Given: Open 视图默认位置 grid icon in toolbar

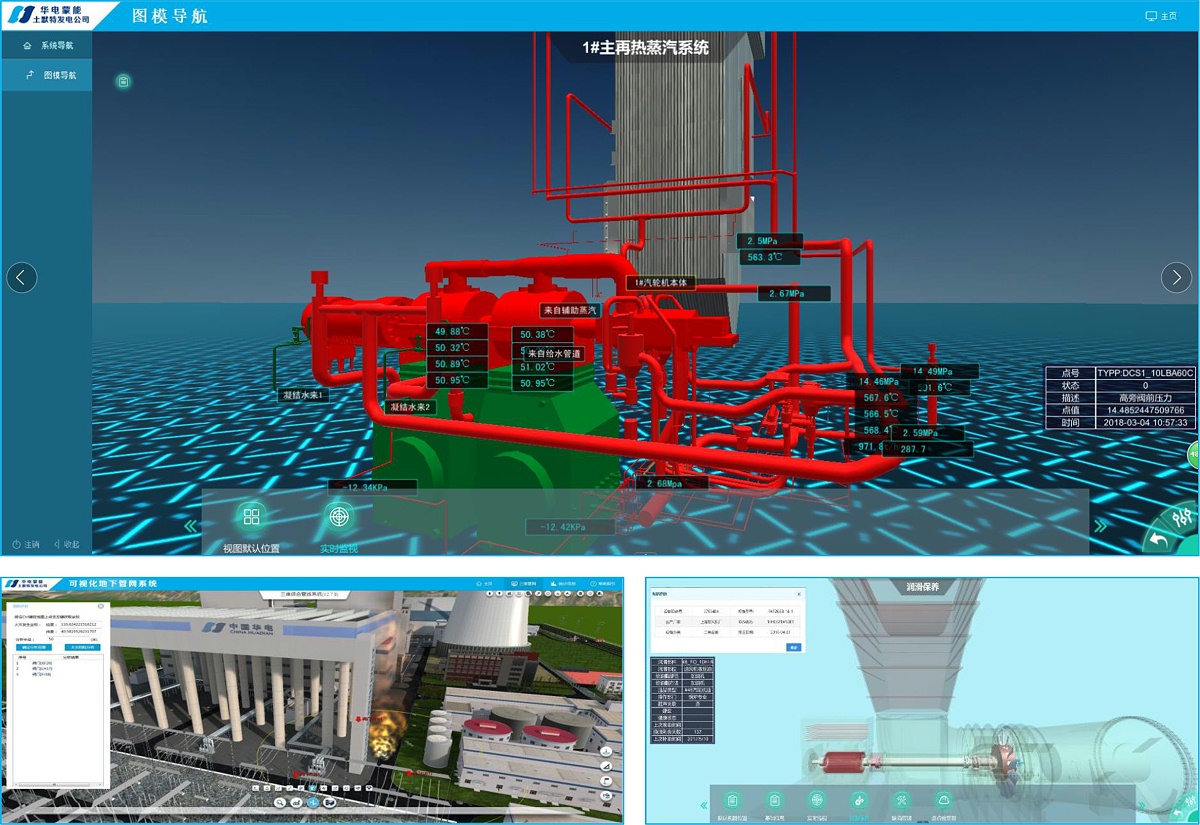Looking at the screenshot, I should coord(251,517).
